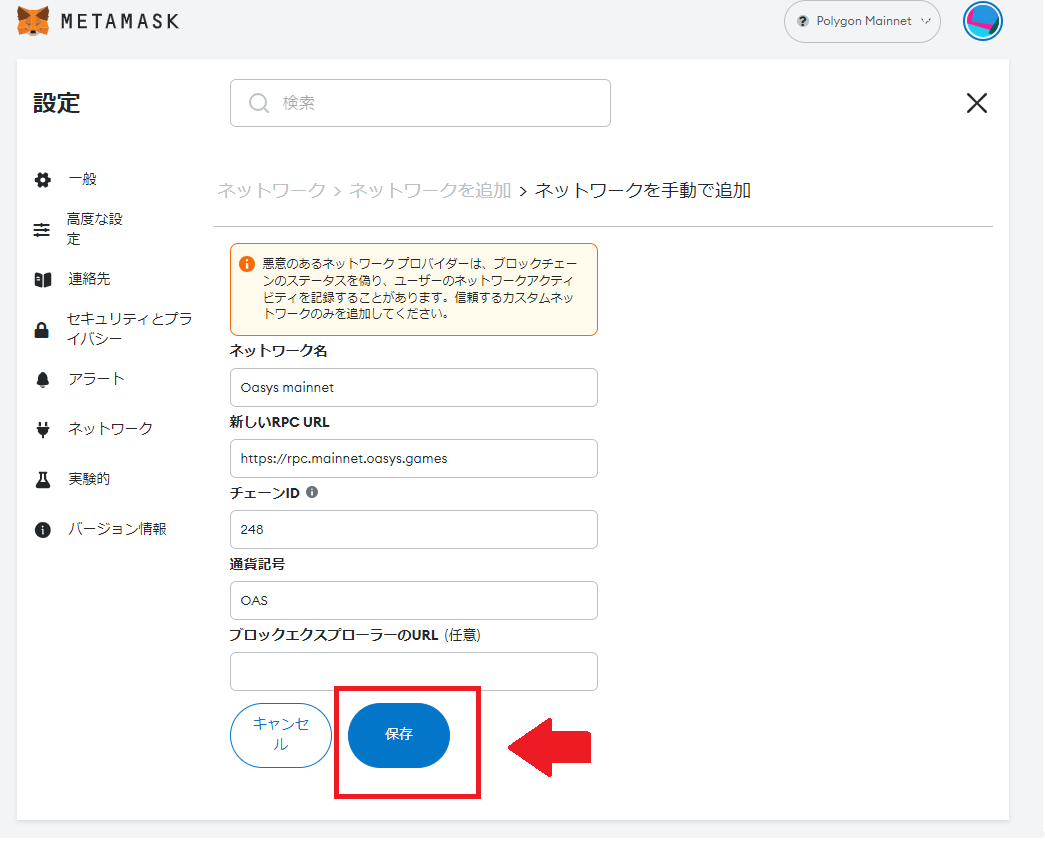Open security lock icon in sidebar
The image size is (1045, 842).
(41, 329)
